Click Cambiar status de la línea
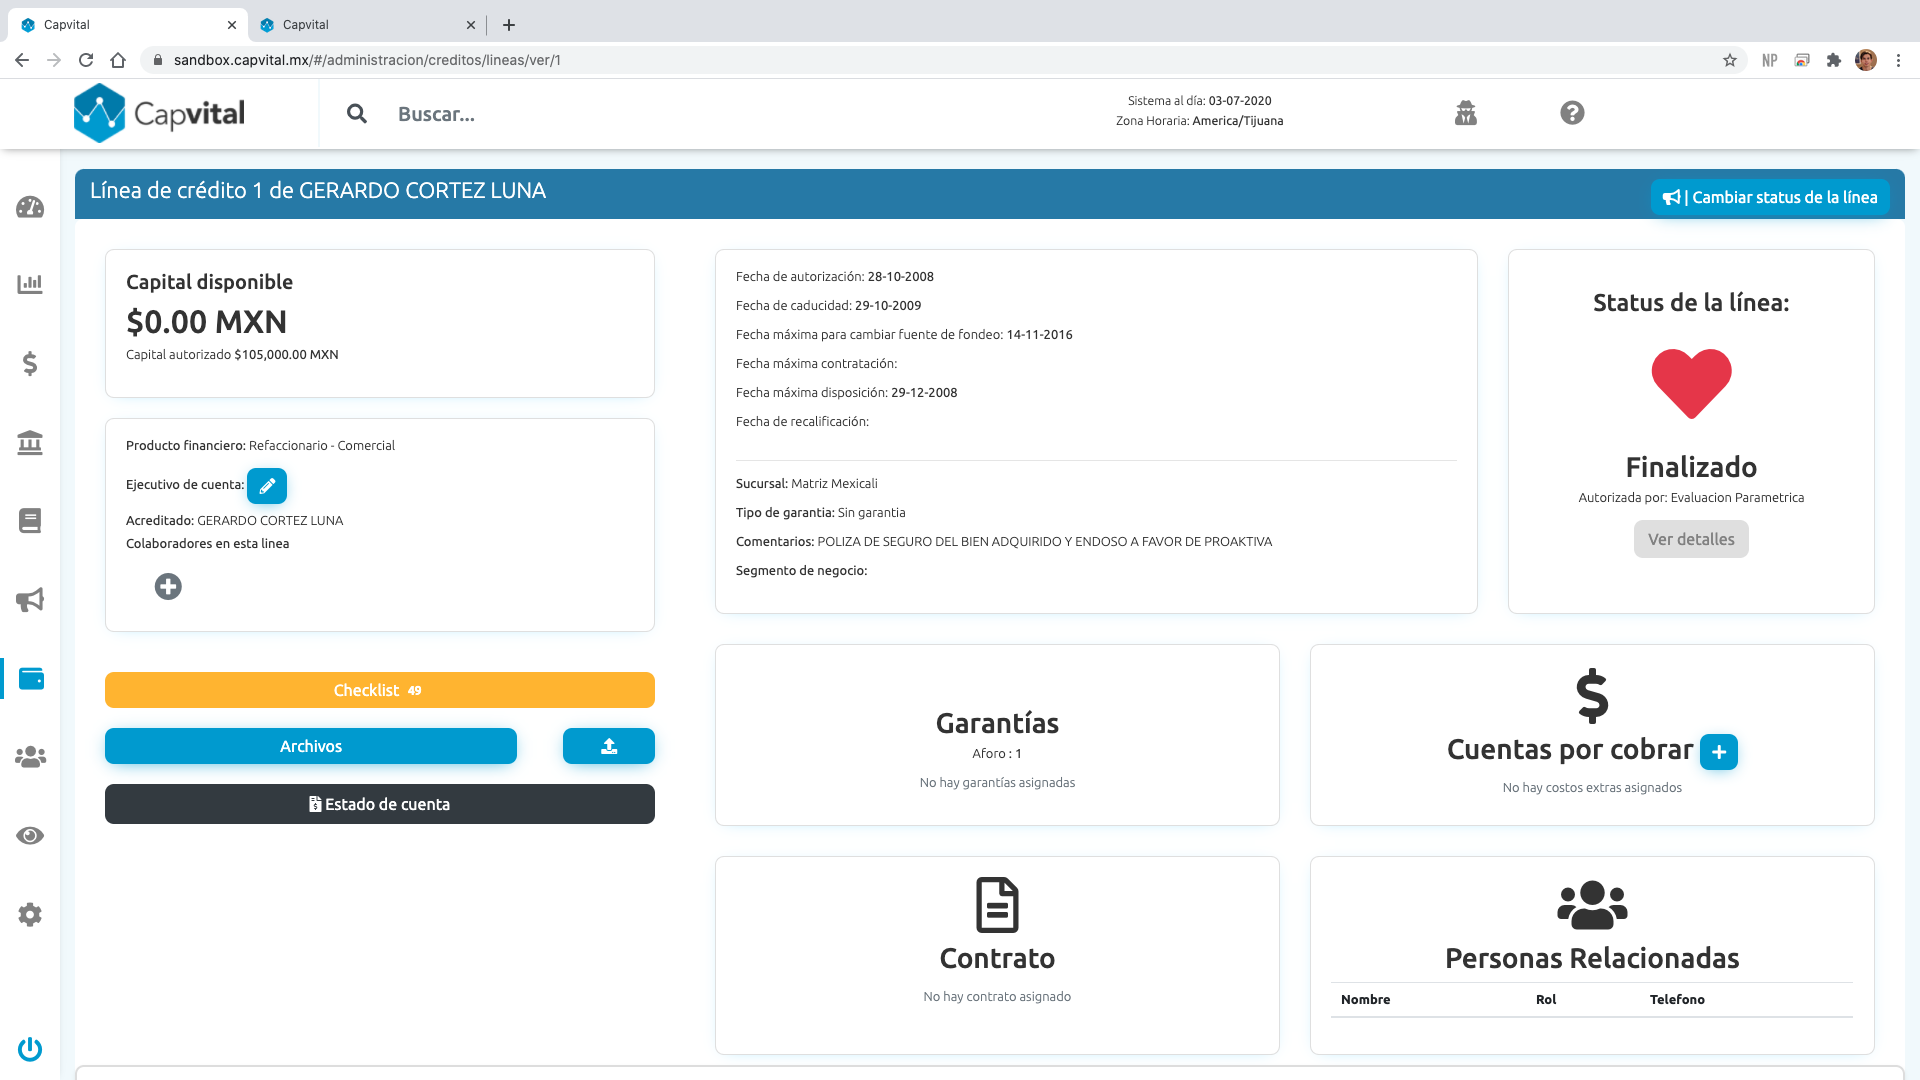This screenshot has height=1080, width=1920. (x=1769, y=197)
